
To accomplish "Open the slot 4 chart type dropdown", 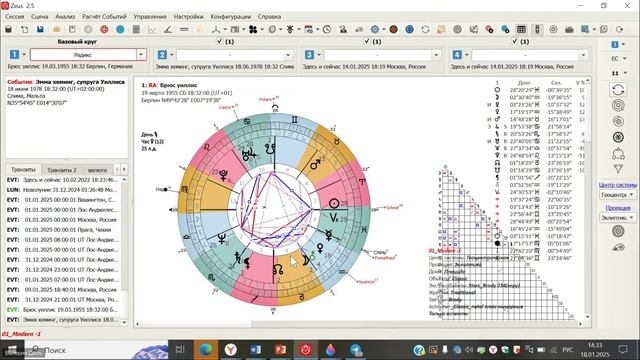I will point(583,55).
